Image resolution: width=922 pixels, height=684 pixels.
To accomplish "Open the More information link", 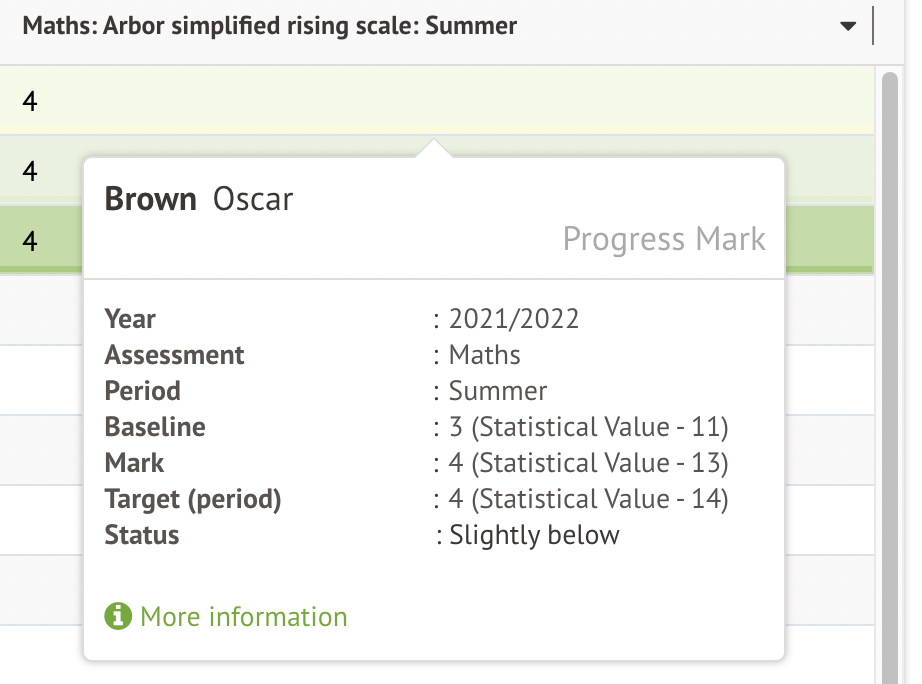I will (x=243, y=616).
